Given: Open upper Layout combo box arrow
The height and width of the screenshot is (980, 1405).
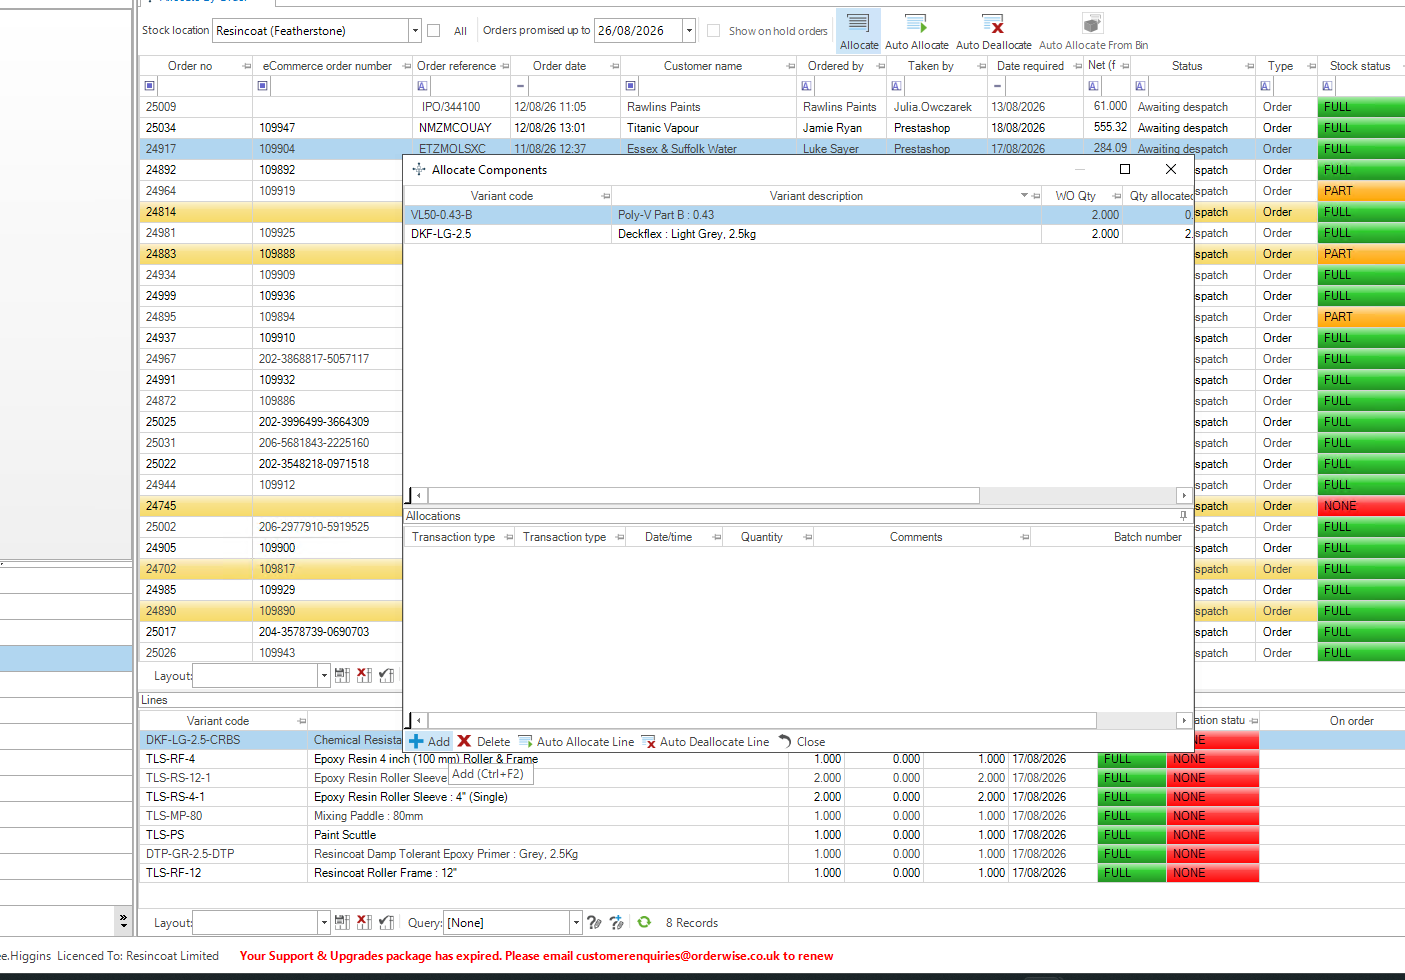Looking at the screenshot, I should 323,675.
